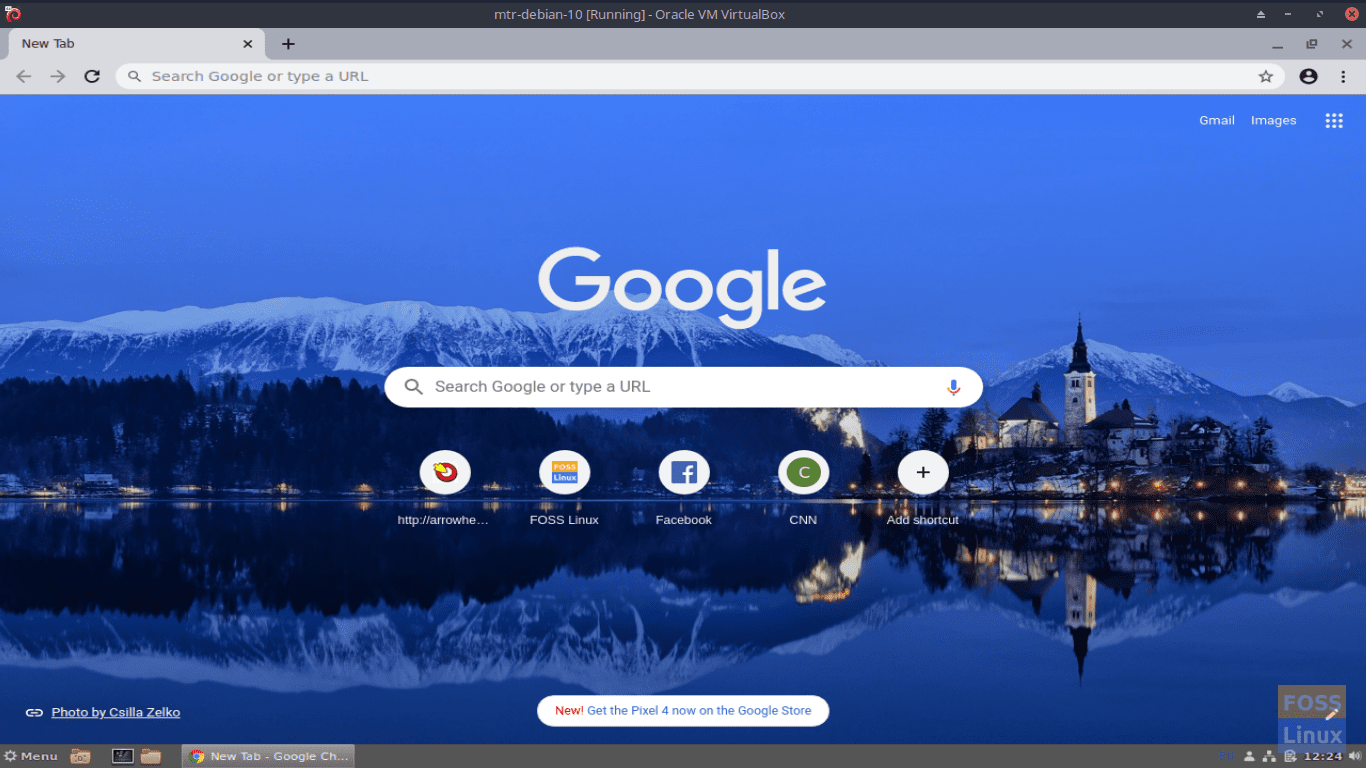
Task: Select the FOSS Linux shortcut label
Action: (x=564, y=520)
